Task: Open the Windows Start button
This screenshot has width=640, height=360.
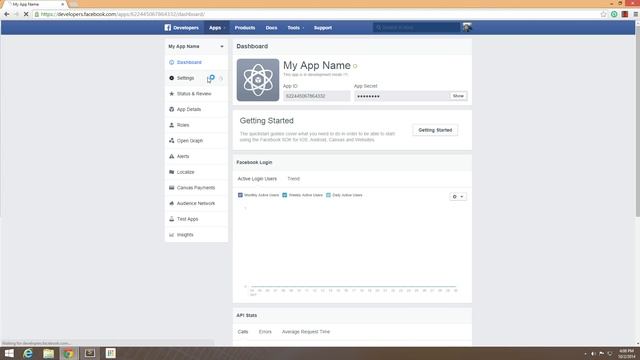Action: (x=9, y=353)
